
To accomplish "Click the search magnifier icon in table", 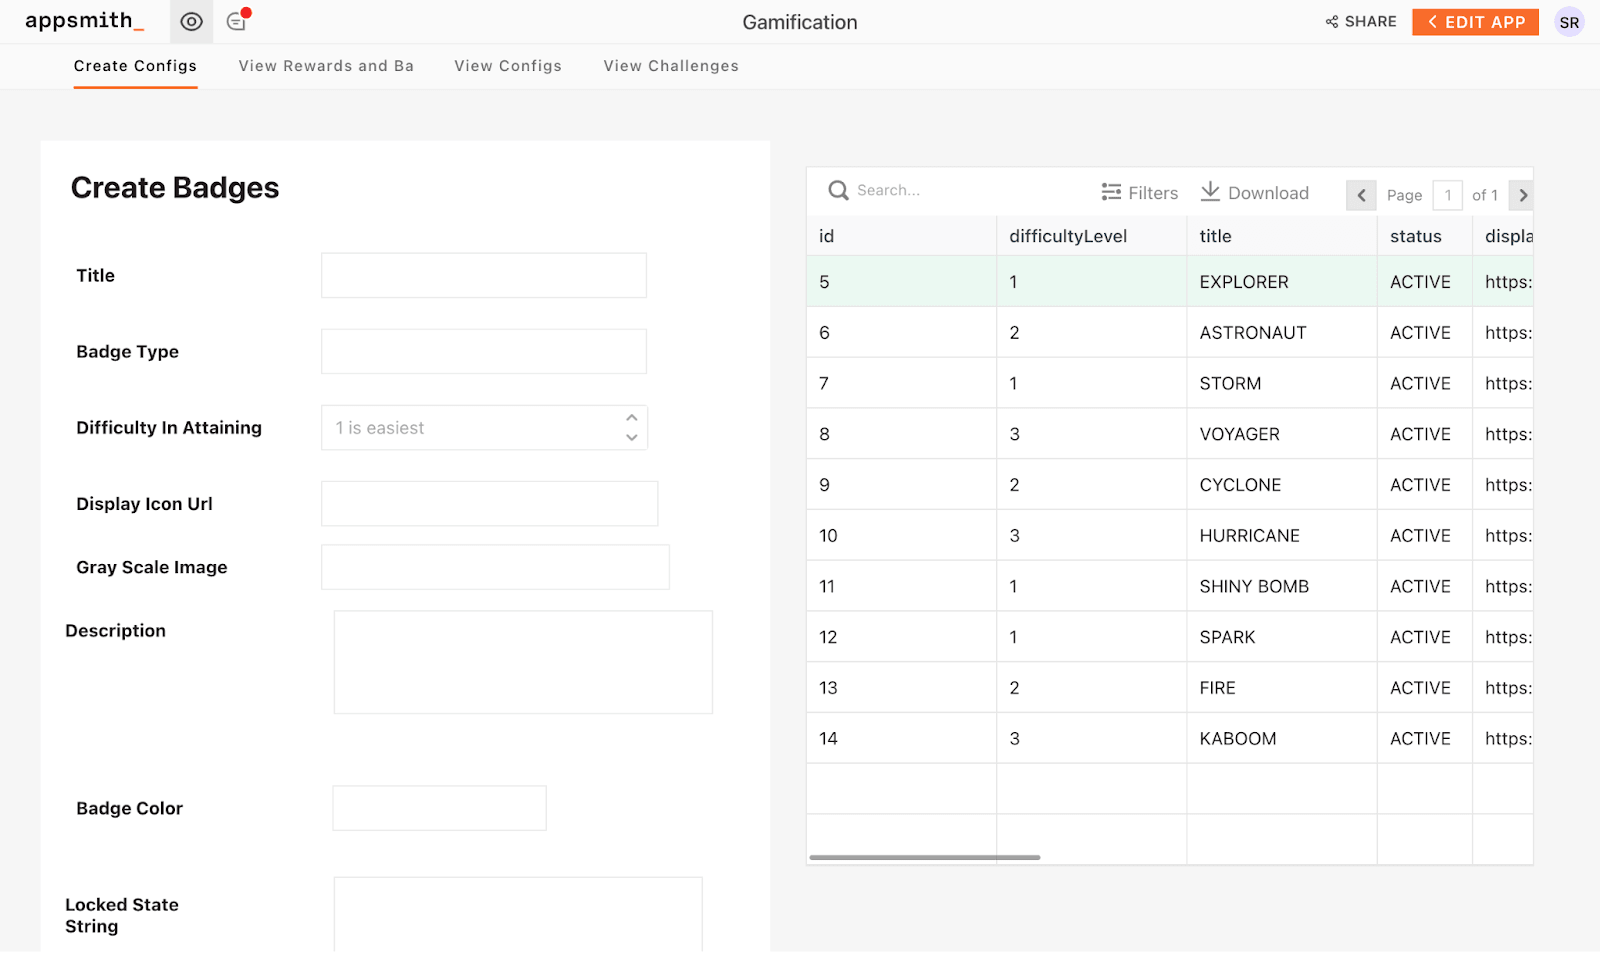I will coord(838,190).
